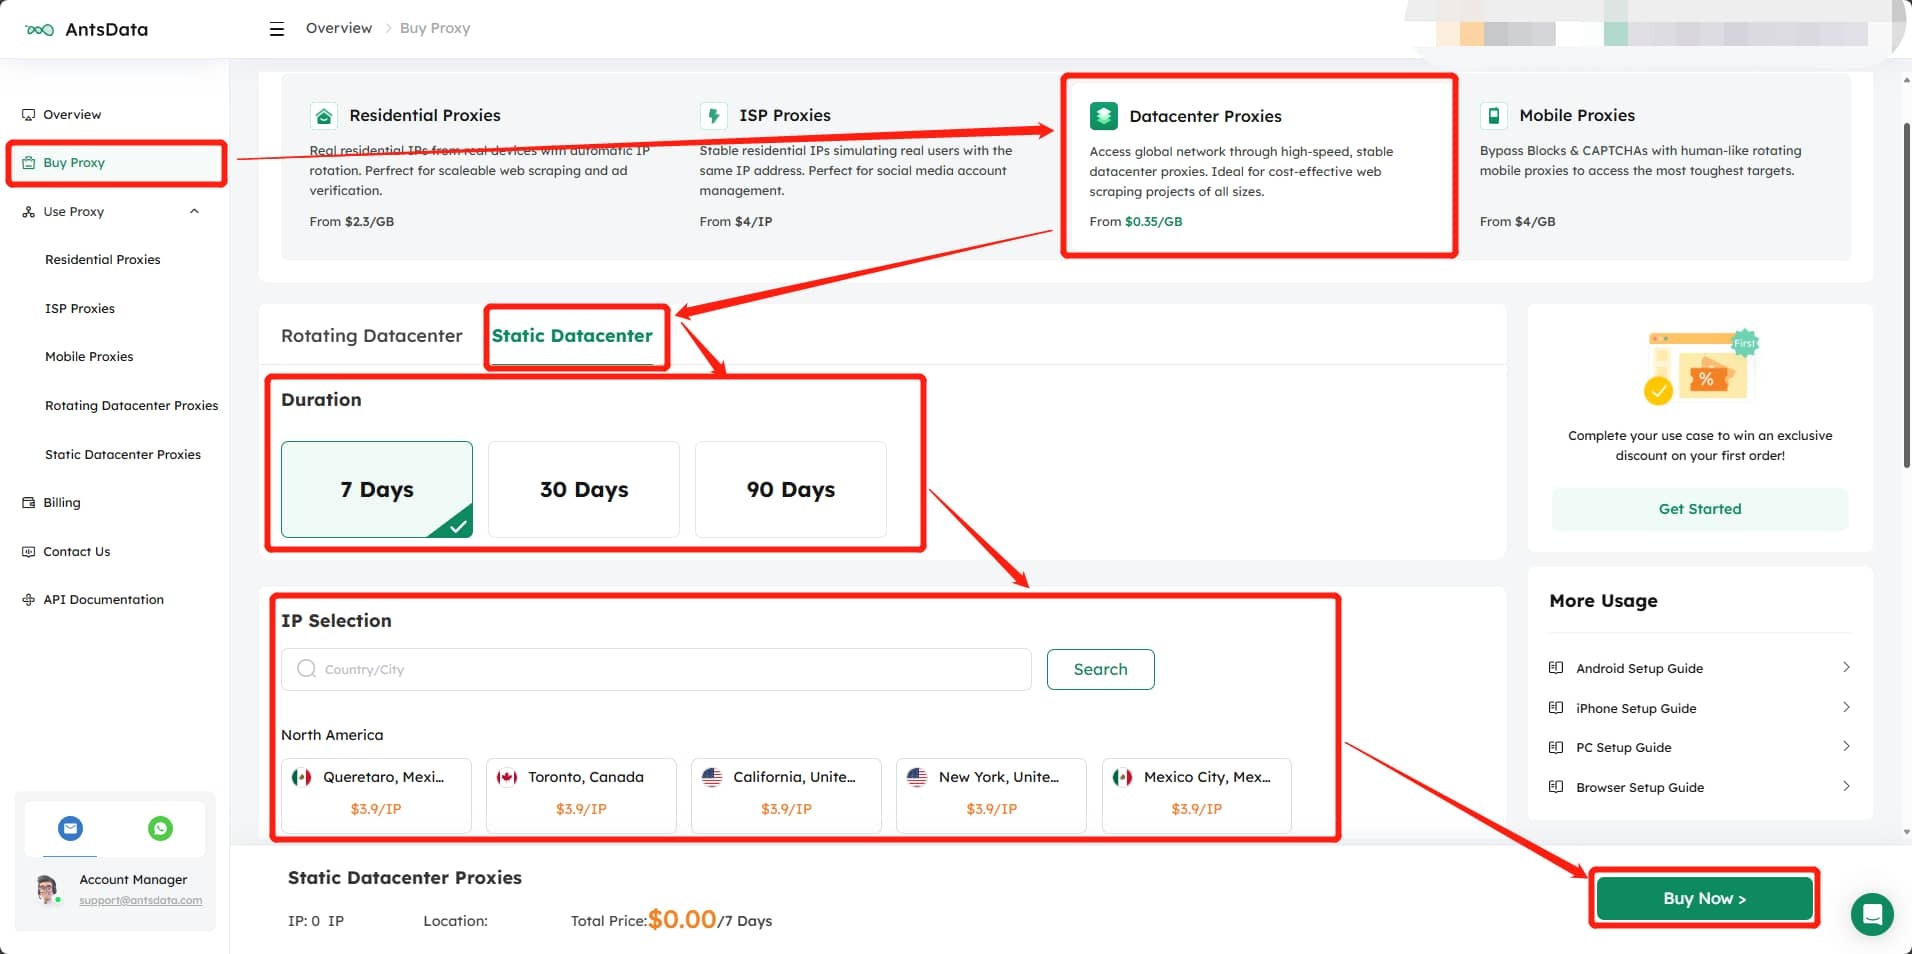Viewport: 1912px width, 954px height.
Task: Open PC Setup Guide arrow
Action: (1846, 746)
